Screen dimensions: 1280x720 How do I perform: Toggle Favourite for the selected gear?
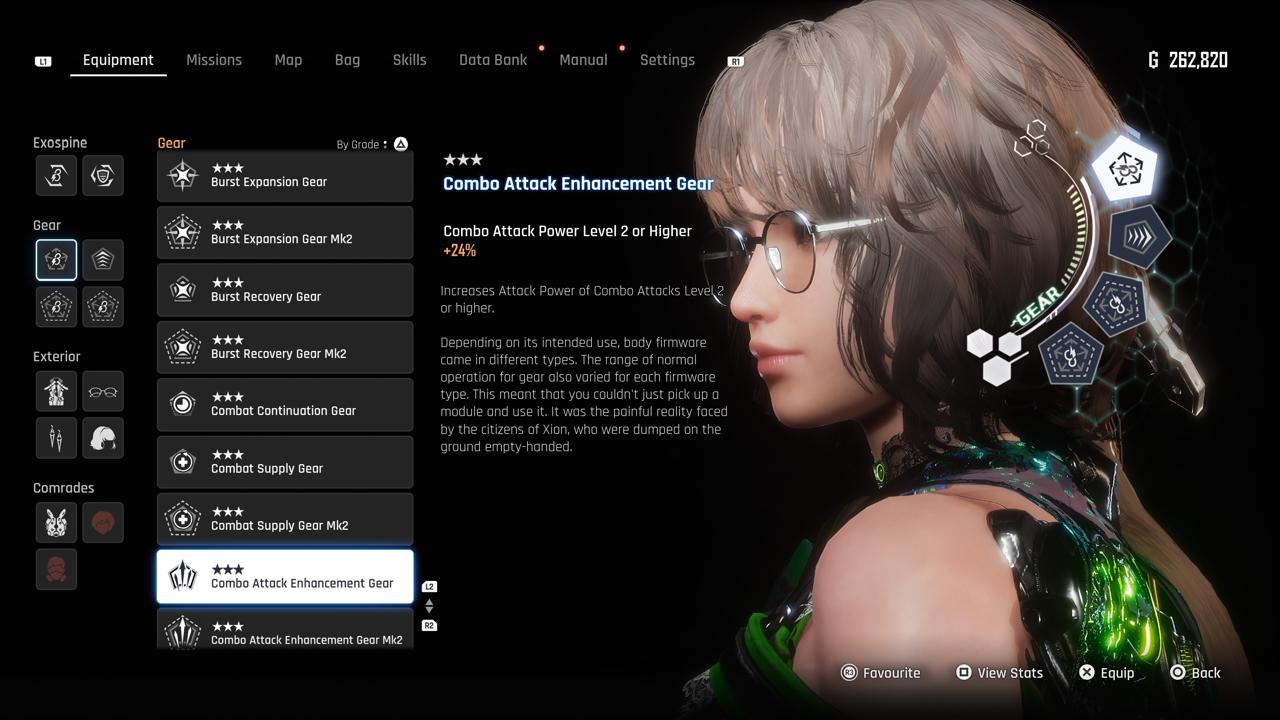pyautogui.click(x=881, y=673)
